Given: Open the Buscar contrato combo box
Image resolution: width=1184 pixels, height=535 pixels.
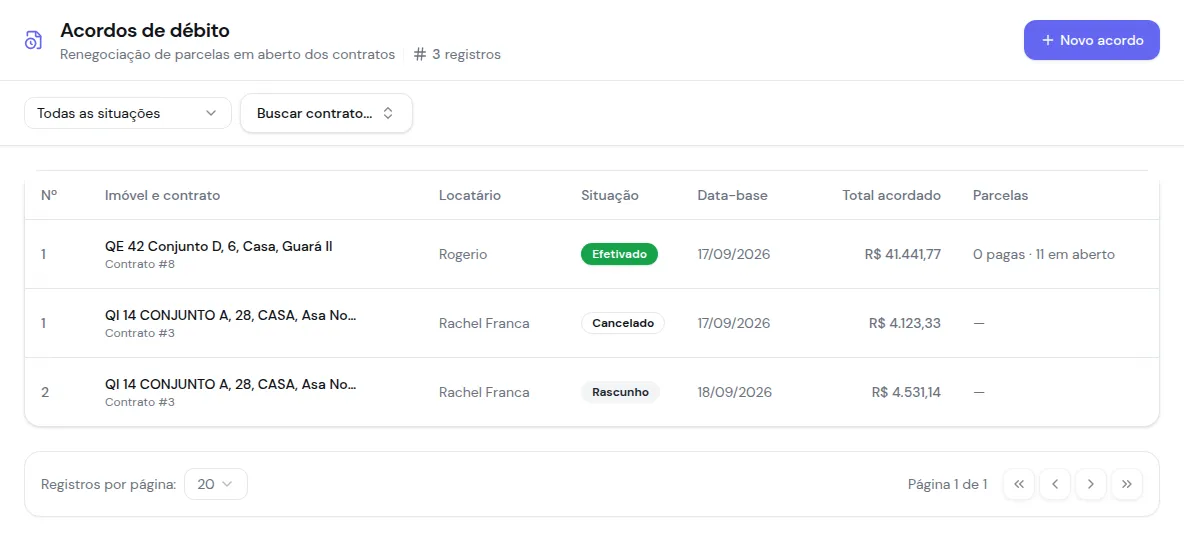Looking at the screenshot, I should (326, 113).
